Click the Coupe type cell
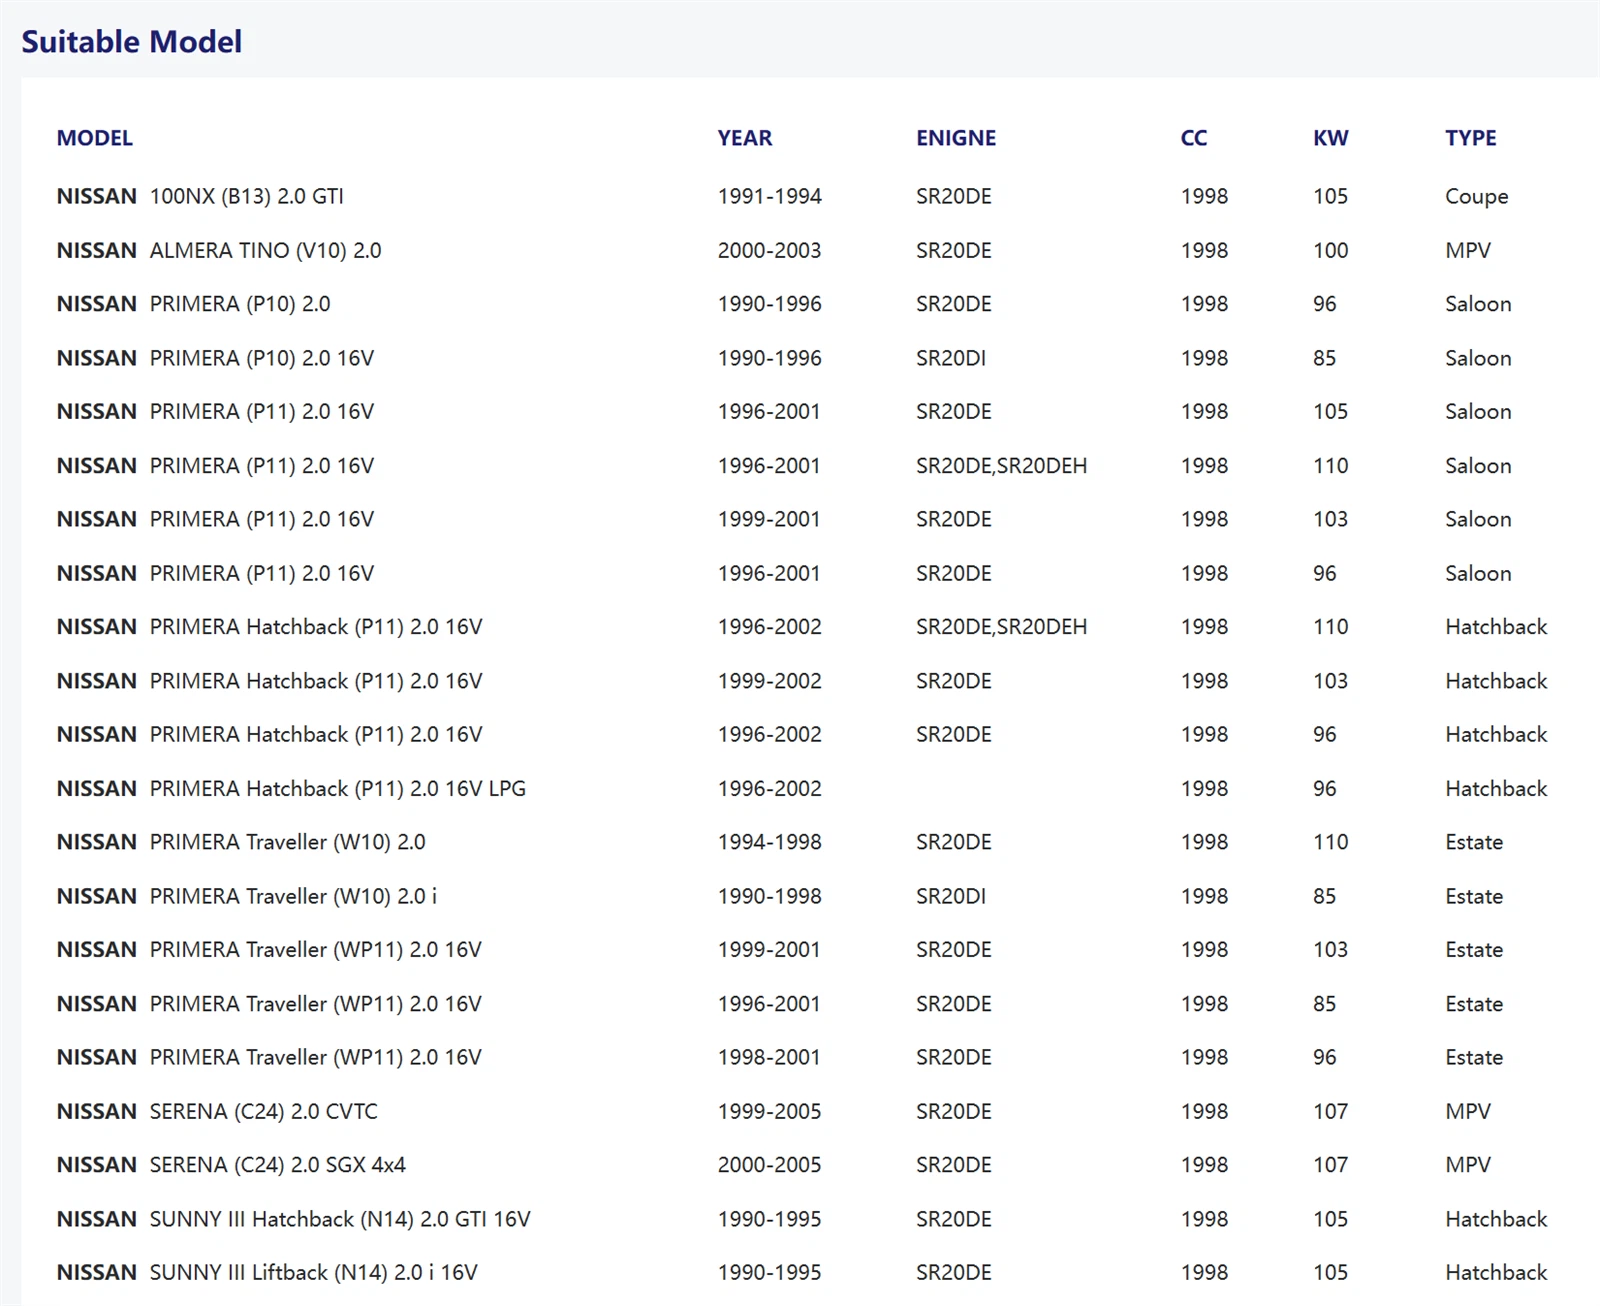The image size is (1600, 1306). pos(1476,197)
